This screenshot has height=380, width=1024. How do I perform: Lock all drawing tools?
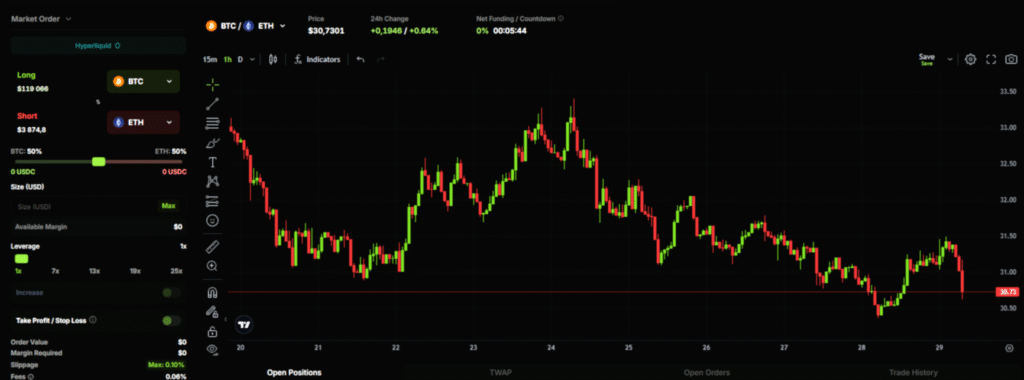click(212, 331)
